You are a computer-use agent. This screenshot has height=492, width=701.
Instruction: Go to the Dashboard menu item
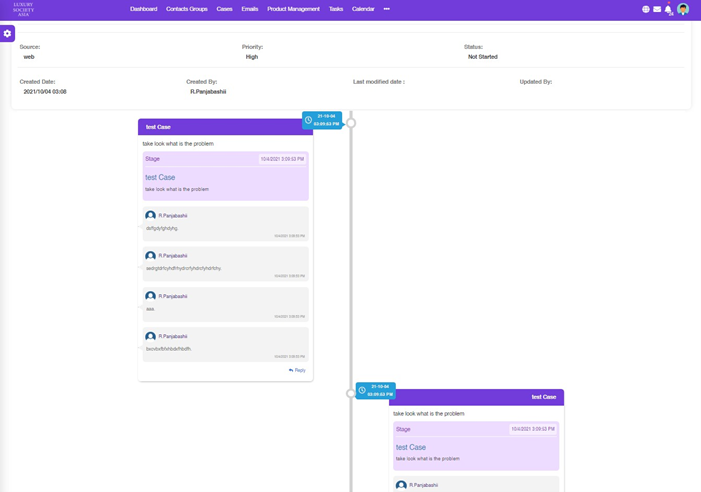coord(143,9)
